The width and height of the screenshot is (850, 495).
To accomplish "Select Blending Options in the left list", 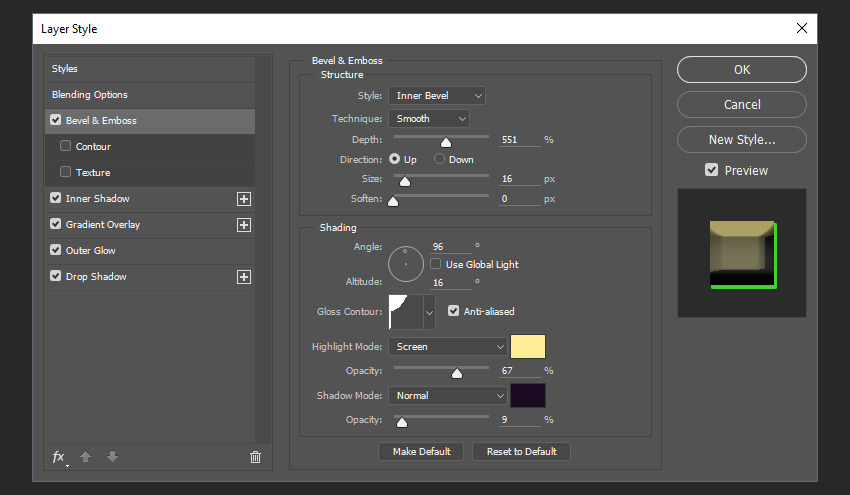I will click(90, 95).
